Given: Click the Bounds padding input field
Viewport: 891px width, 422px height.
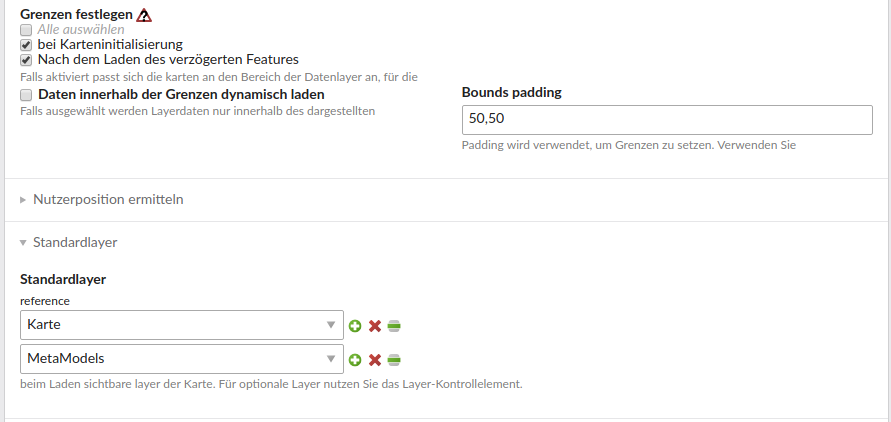Looking at the screenshot, I should (667, 120).
